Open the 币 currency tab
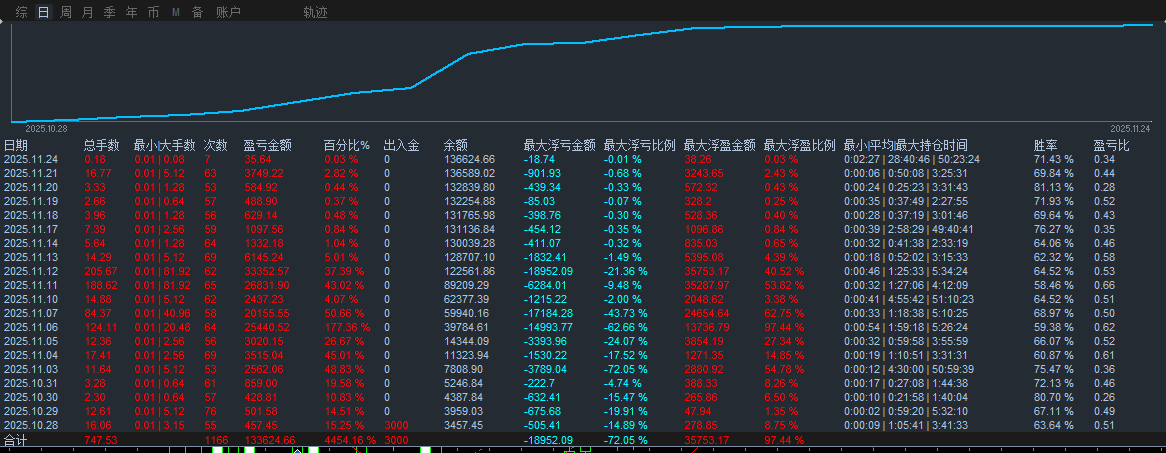Screen dimensions: 1166x453 point(153,12)
